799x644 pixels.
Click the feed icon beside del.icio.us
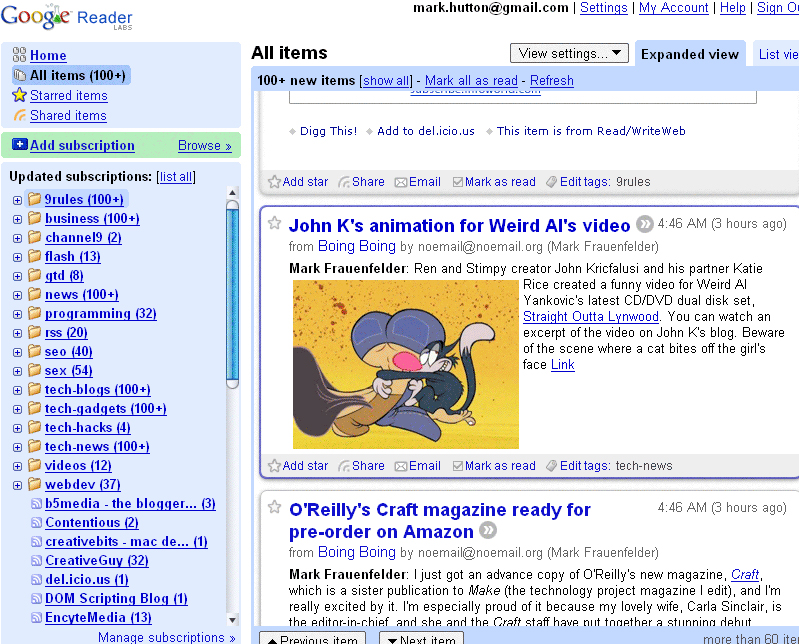pyautogui.click(x=36, y=580)
